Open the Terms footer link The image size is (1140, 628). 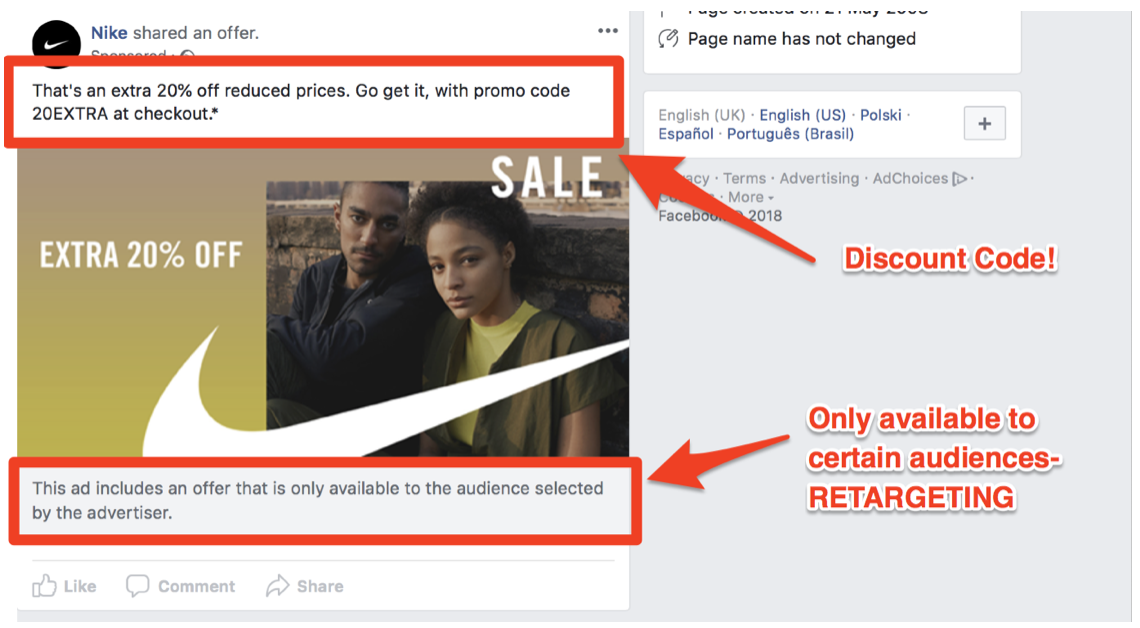[x=744, y=178]
